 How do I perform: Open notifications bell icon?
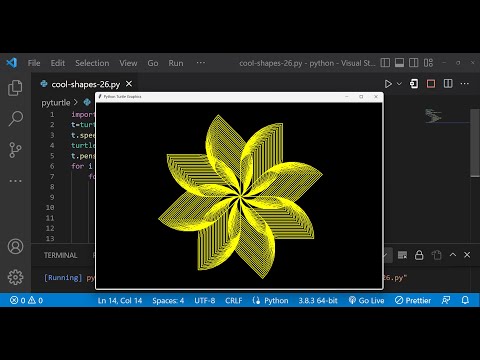click(x=465, y=300)
